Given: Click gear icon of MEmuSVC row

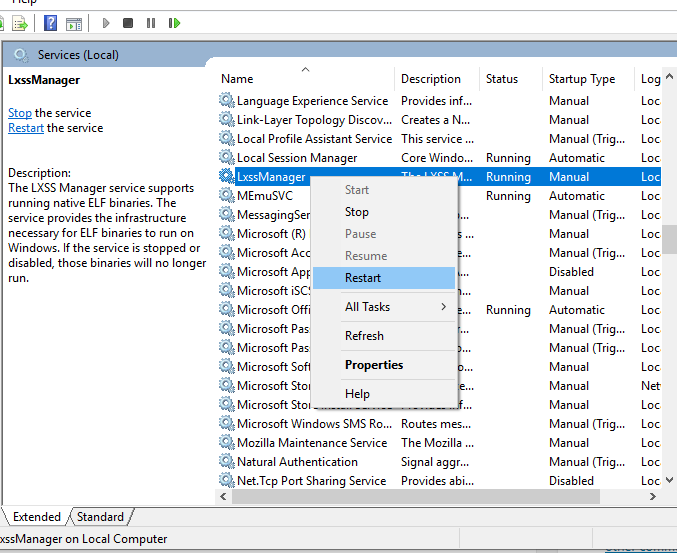Looking at the screenshot, I should pyautogui.click(x=226, y=195).
